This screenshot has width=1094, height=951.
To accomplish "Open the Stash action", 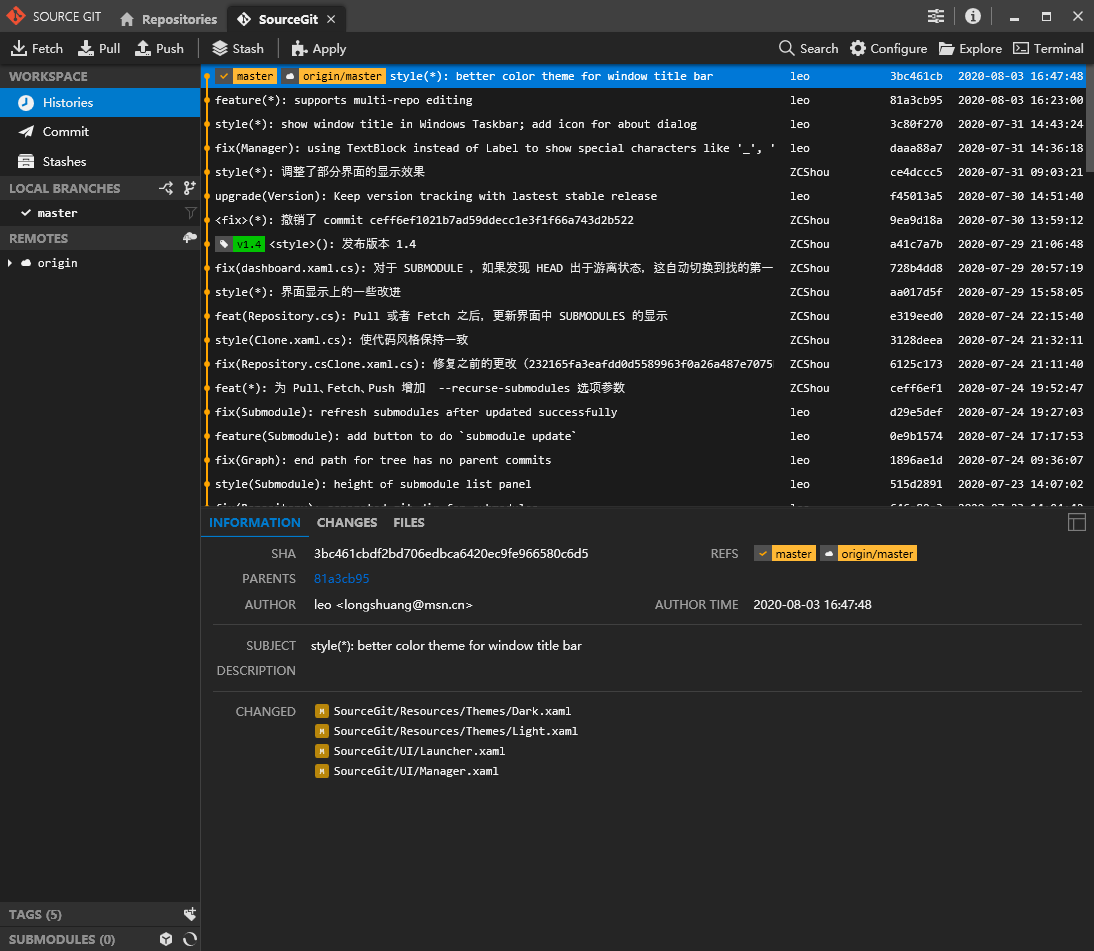I will point(238,48).
